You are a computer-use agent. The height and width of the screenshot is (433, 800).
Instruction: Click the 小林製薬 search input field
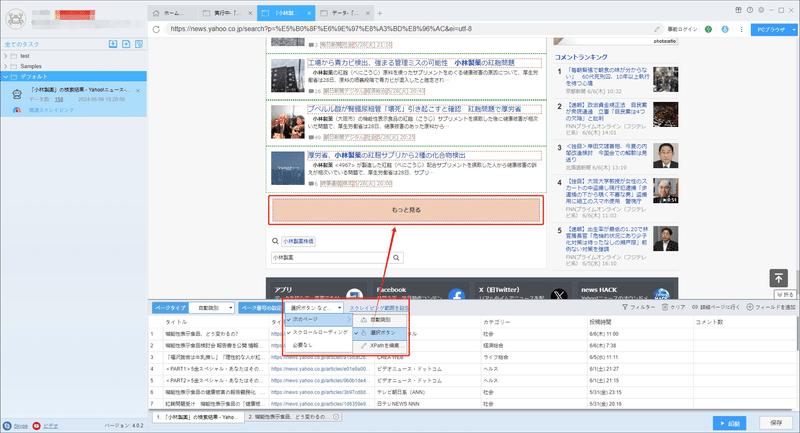pos(330,258)
